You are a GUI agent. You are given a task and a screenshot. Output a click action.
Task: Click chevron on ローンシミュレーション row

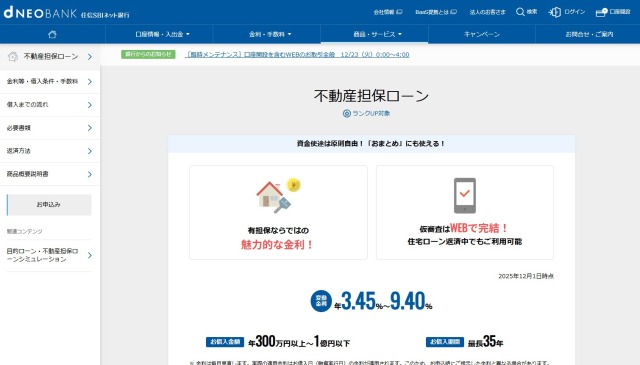click(x=90, y=256)
